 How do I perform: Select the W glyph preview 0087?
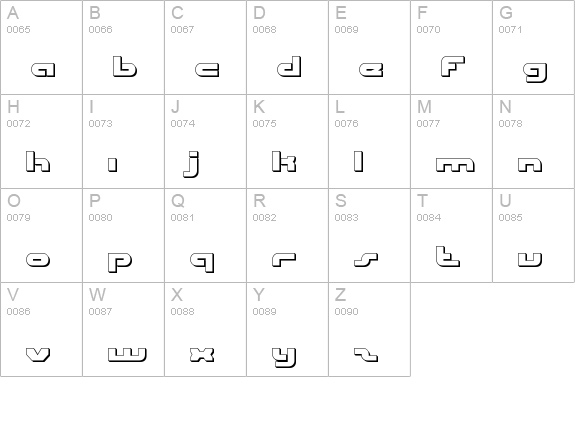coord(127,354)
